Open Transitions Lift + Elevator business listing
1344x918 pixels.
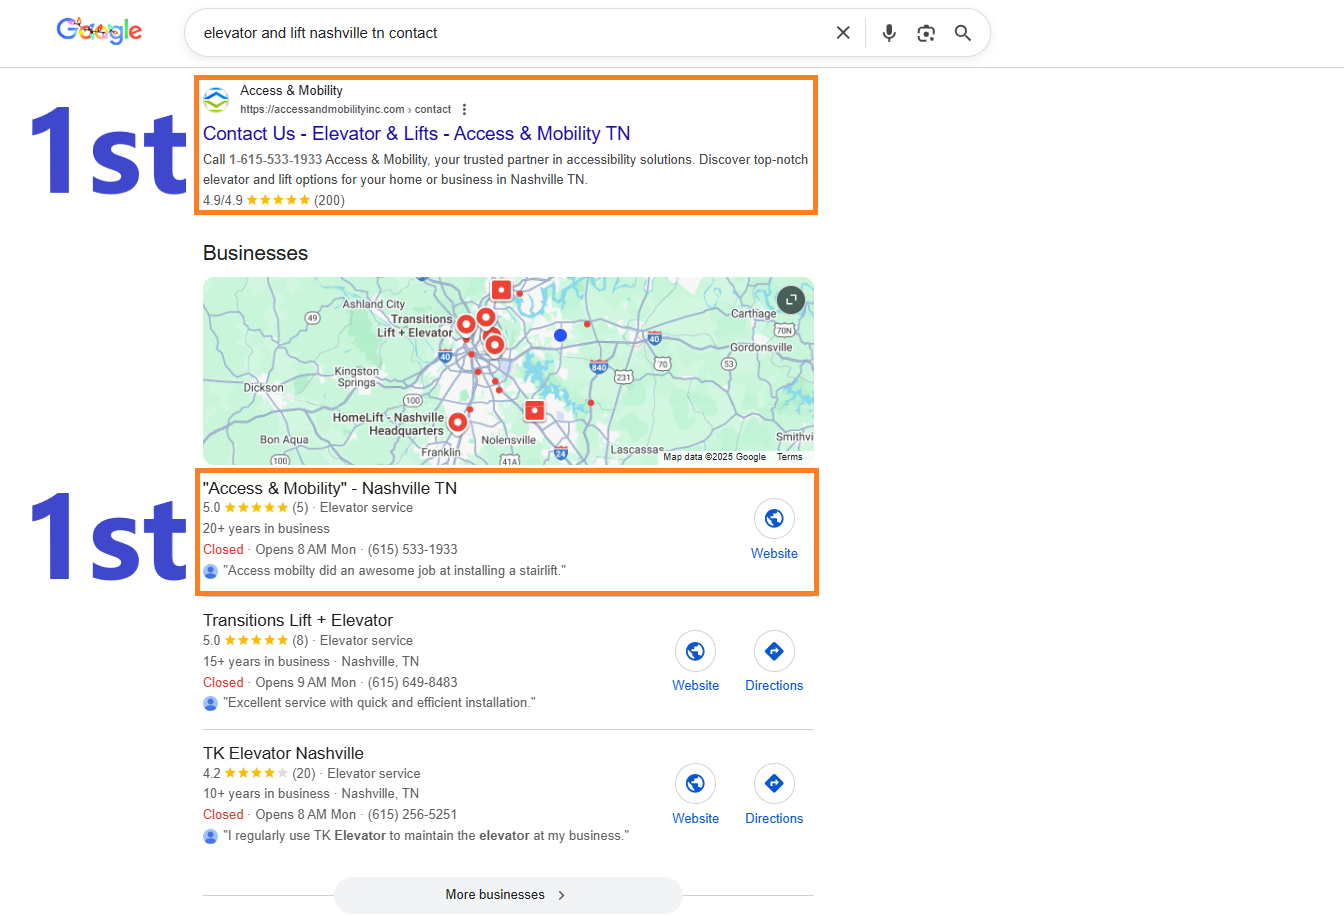tap(298, 620)
